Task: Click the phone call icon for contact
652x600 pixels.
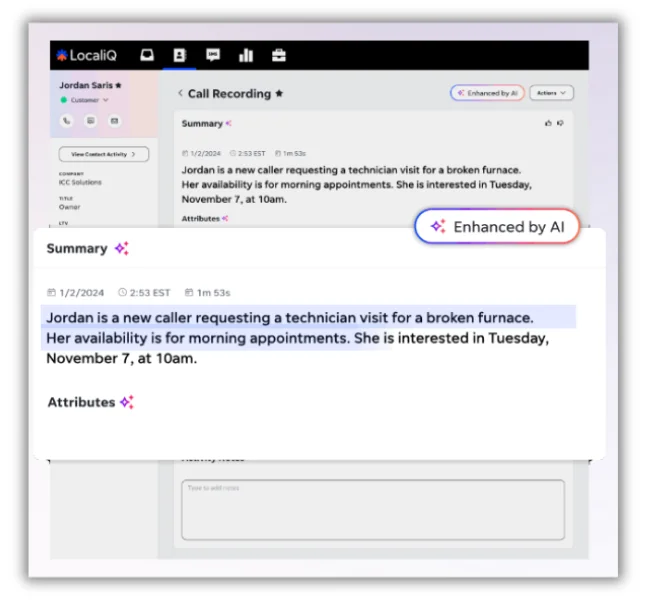Action: tap(67, 121)
